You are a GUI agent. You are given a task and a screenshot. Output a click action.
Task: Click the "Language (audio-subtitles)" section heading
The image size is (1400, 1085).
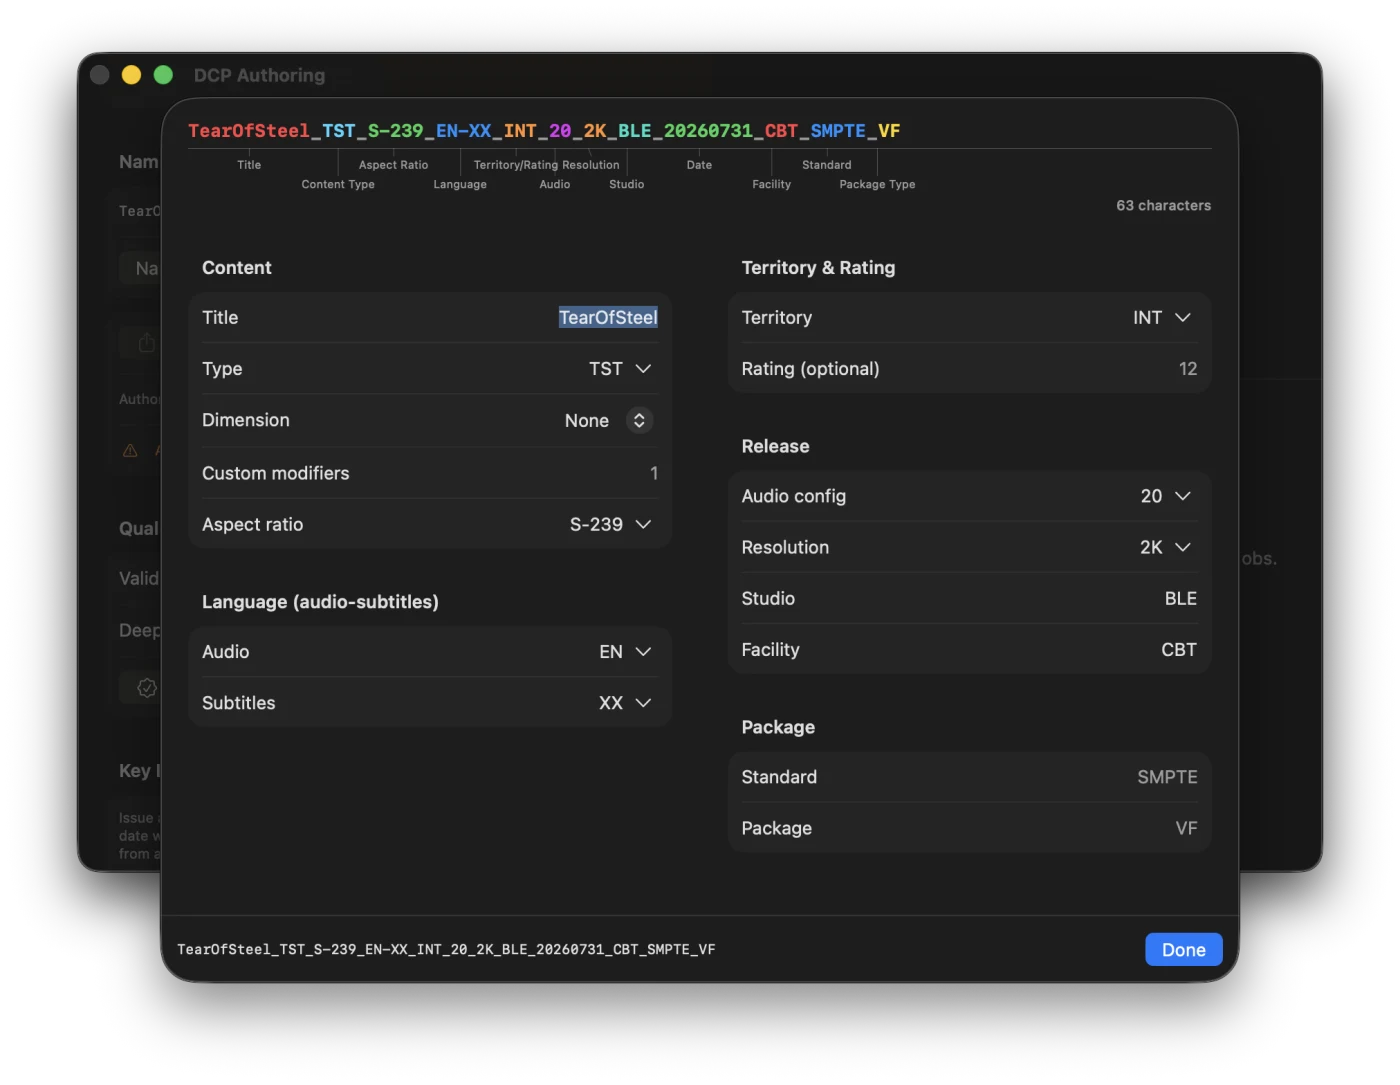click(x=320, y=602)
